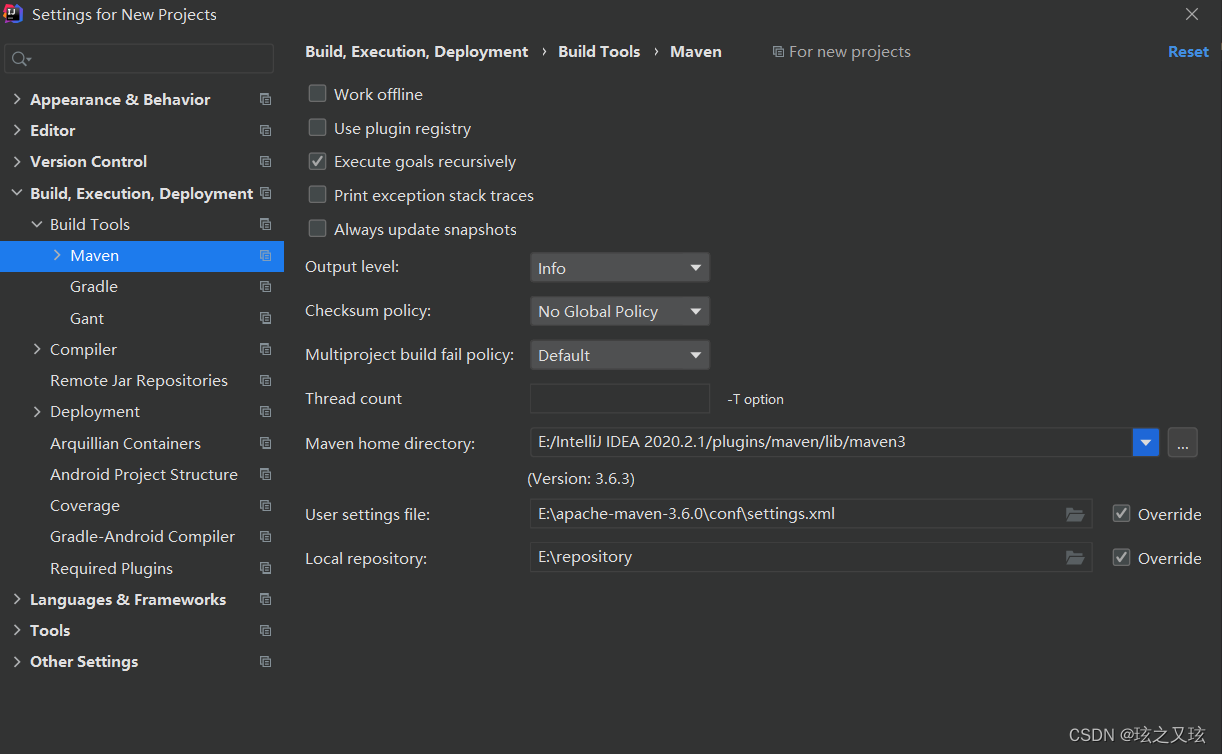This screenshot has width=1222, height=754.
Task: Open Arquillian Containers settings
Action: [x=125, y=443]
